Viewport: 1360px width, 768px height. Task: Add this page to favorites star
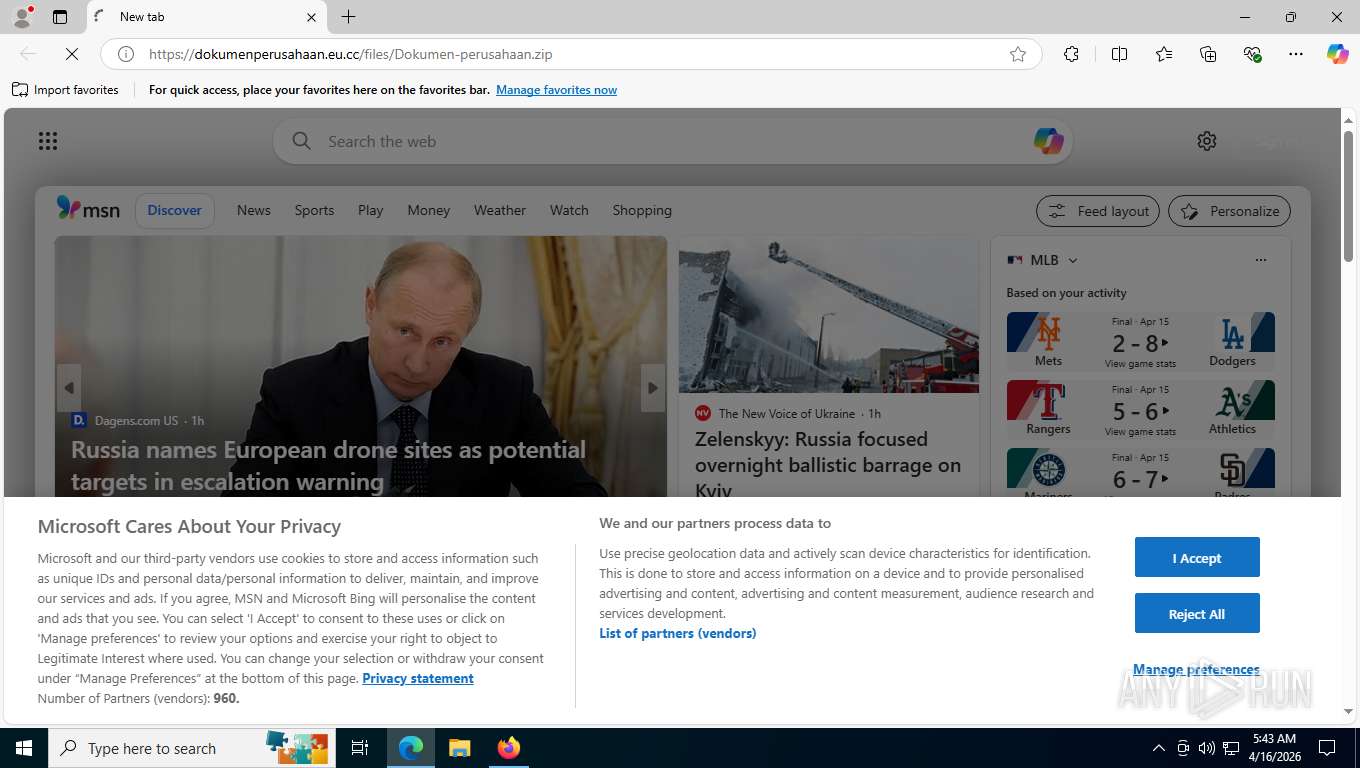pos(1018,54)
